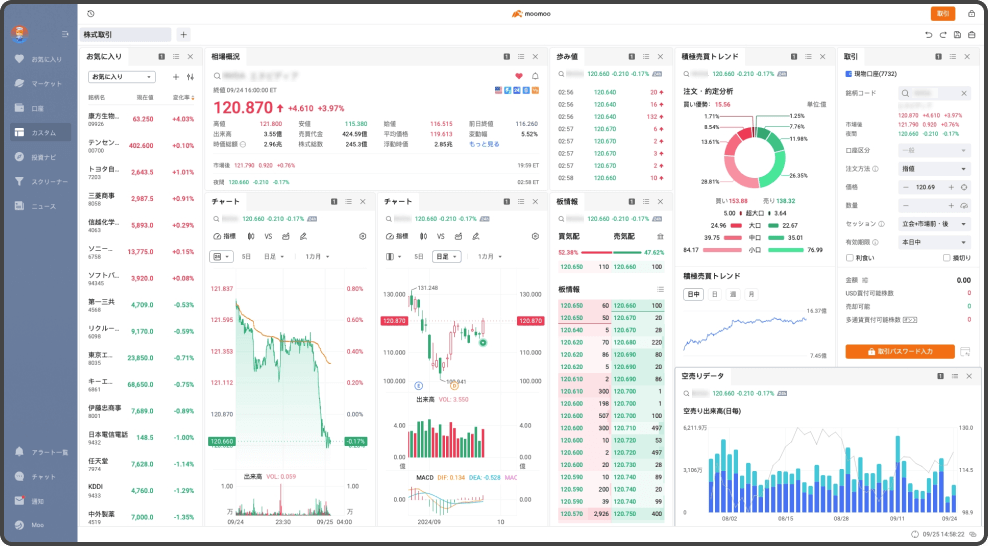
Task: Select the 週 period in 積極売買トレンド
Action: tap(734, 294)
